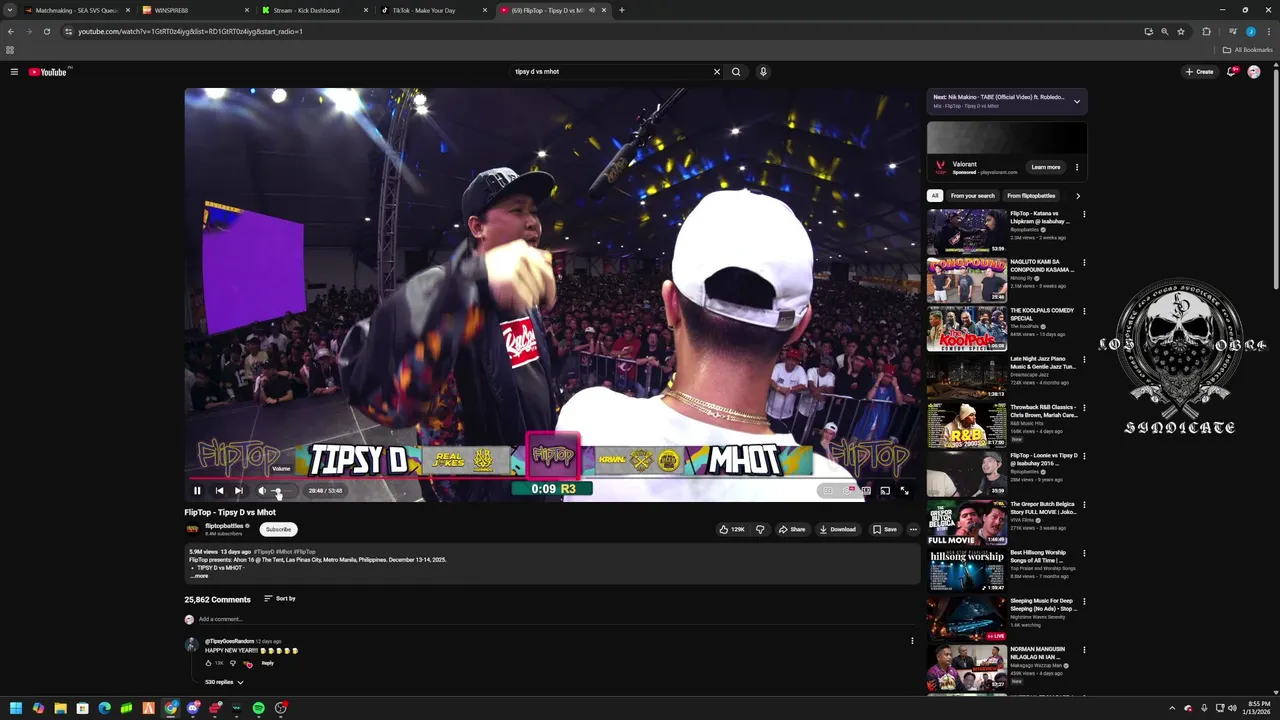Expand the 530 replies thread
Viewport: 1280px width, 720px height.
[x=224, y=682]
